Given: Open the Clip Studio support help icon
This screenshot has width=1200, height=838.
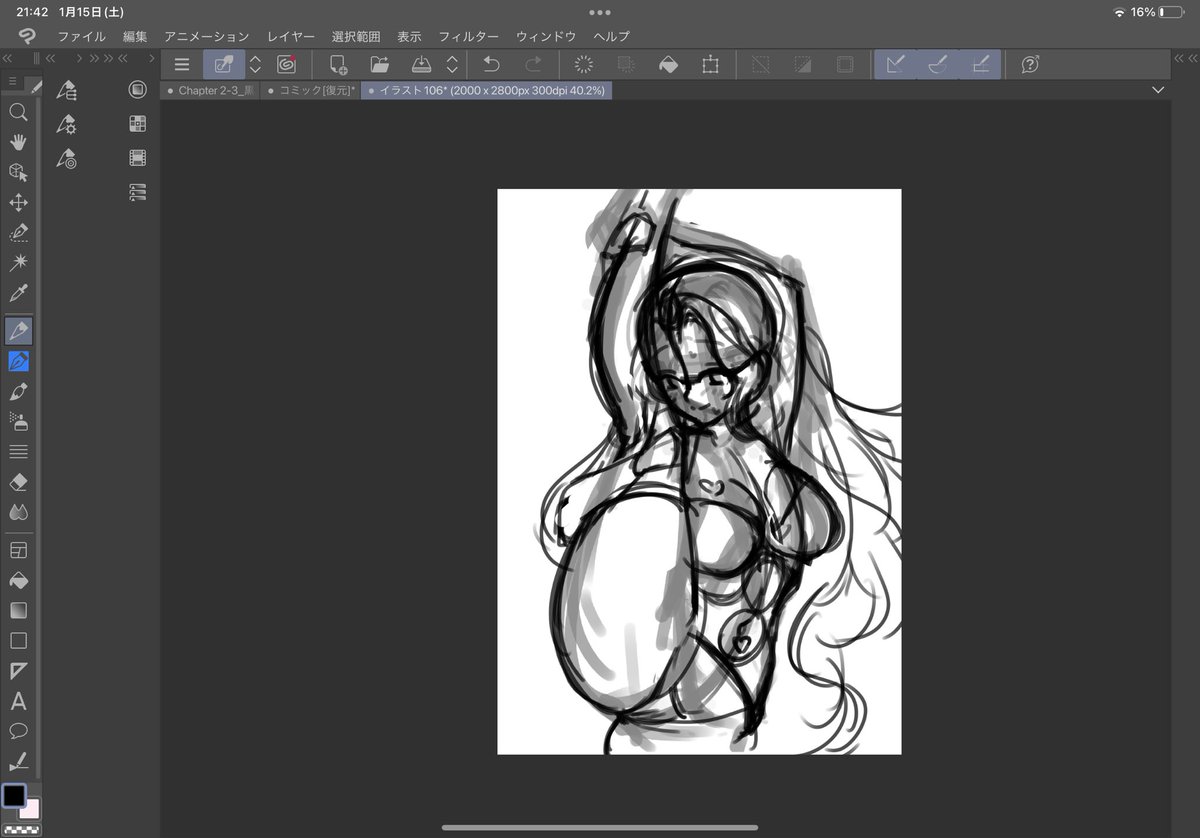Looking at the screenshot, I should tap(1030, 64).
